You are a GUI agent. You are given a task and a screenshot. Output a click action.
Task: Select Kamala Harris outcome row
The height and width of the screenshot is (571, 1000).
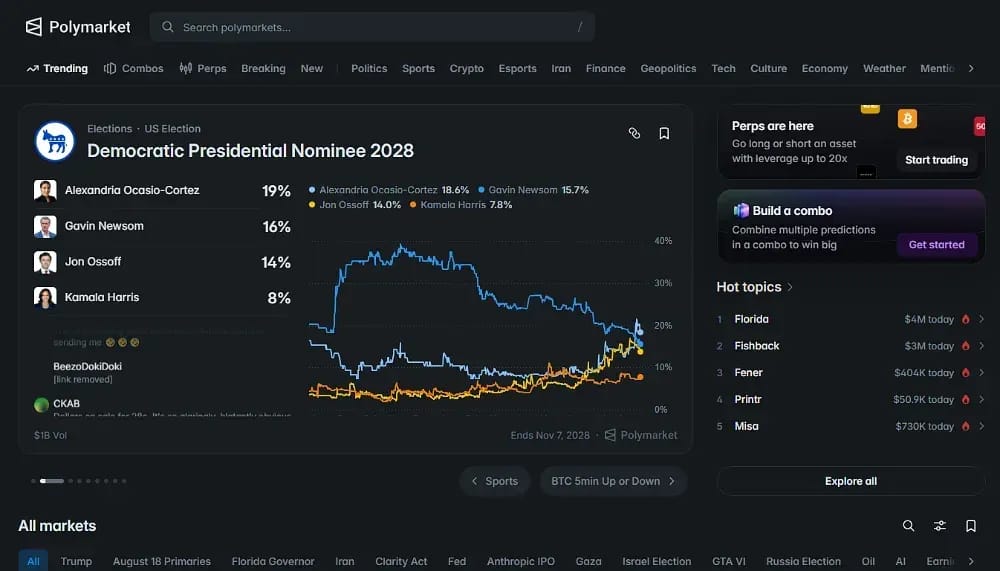162,297
